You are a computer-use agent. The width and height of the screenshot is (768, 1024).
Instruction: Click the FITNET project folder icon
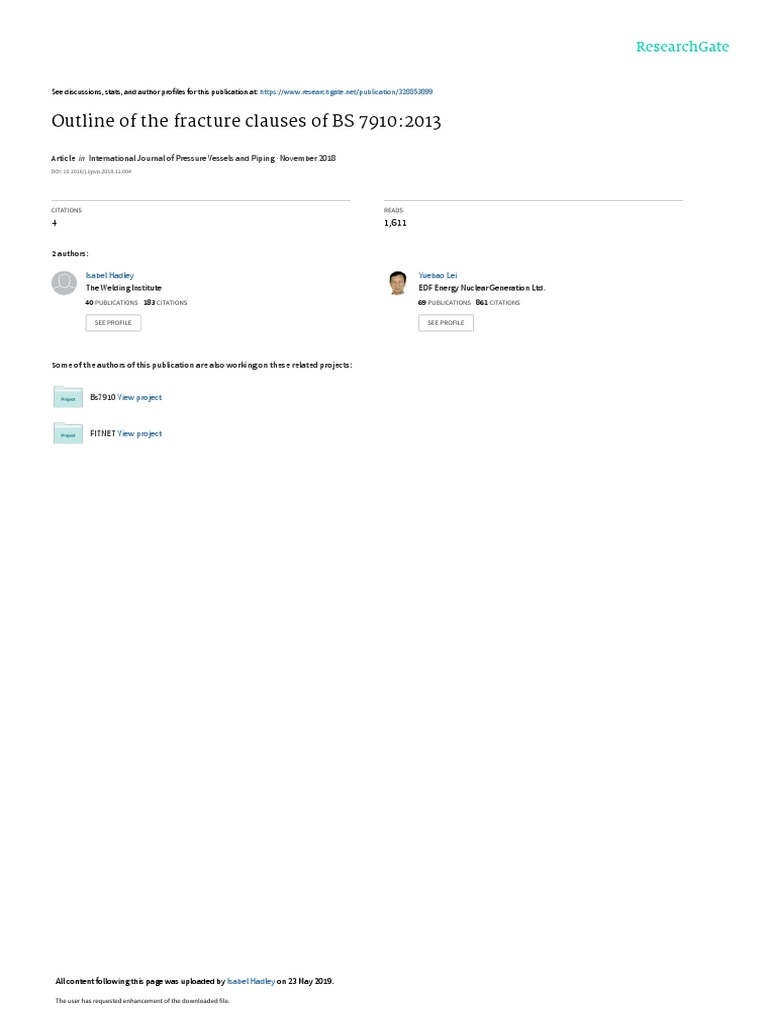pos(68,433)
